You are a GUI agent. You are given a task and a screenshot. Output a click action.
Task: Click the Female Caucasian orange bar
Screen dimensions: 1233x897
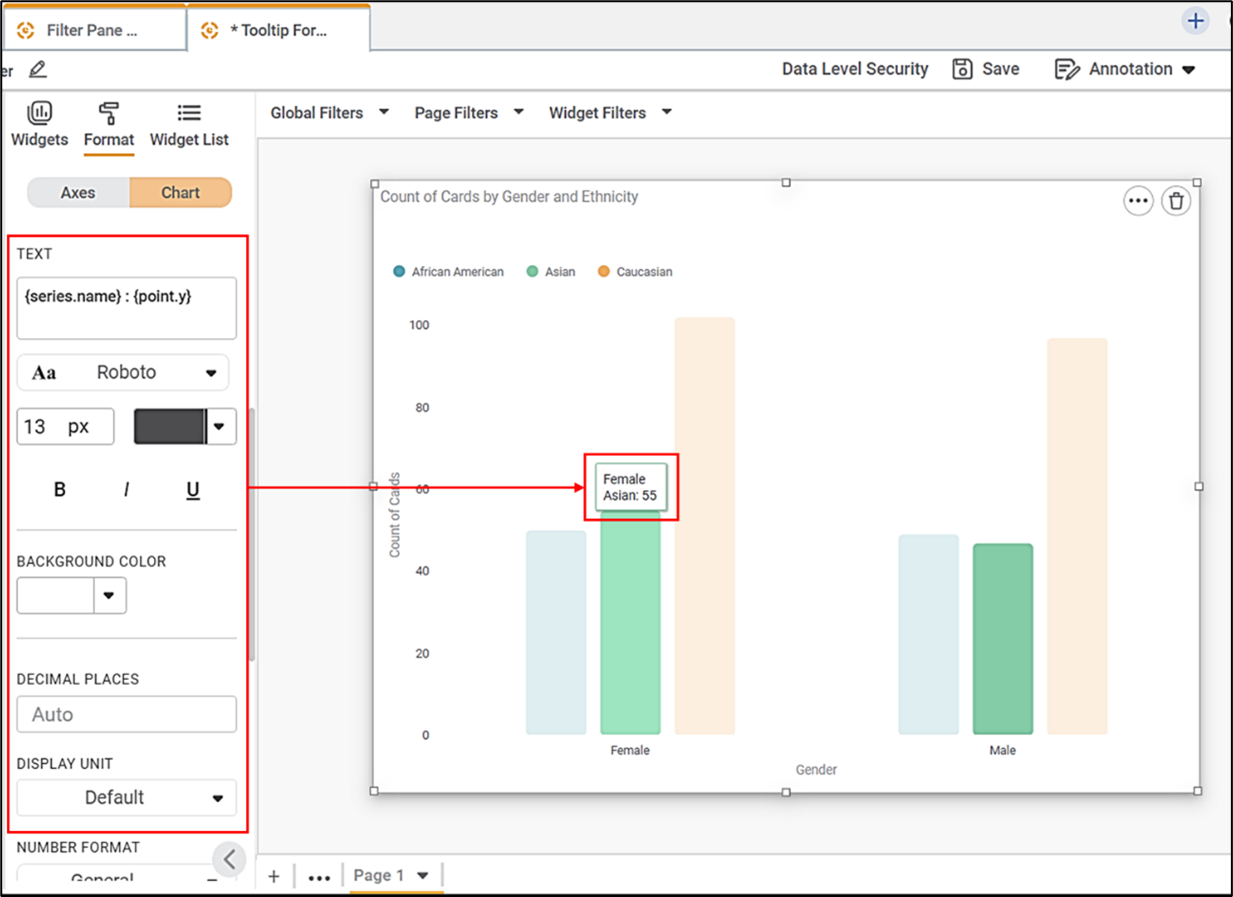[x=705, y=527]
